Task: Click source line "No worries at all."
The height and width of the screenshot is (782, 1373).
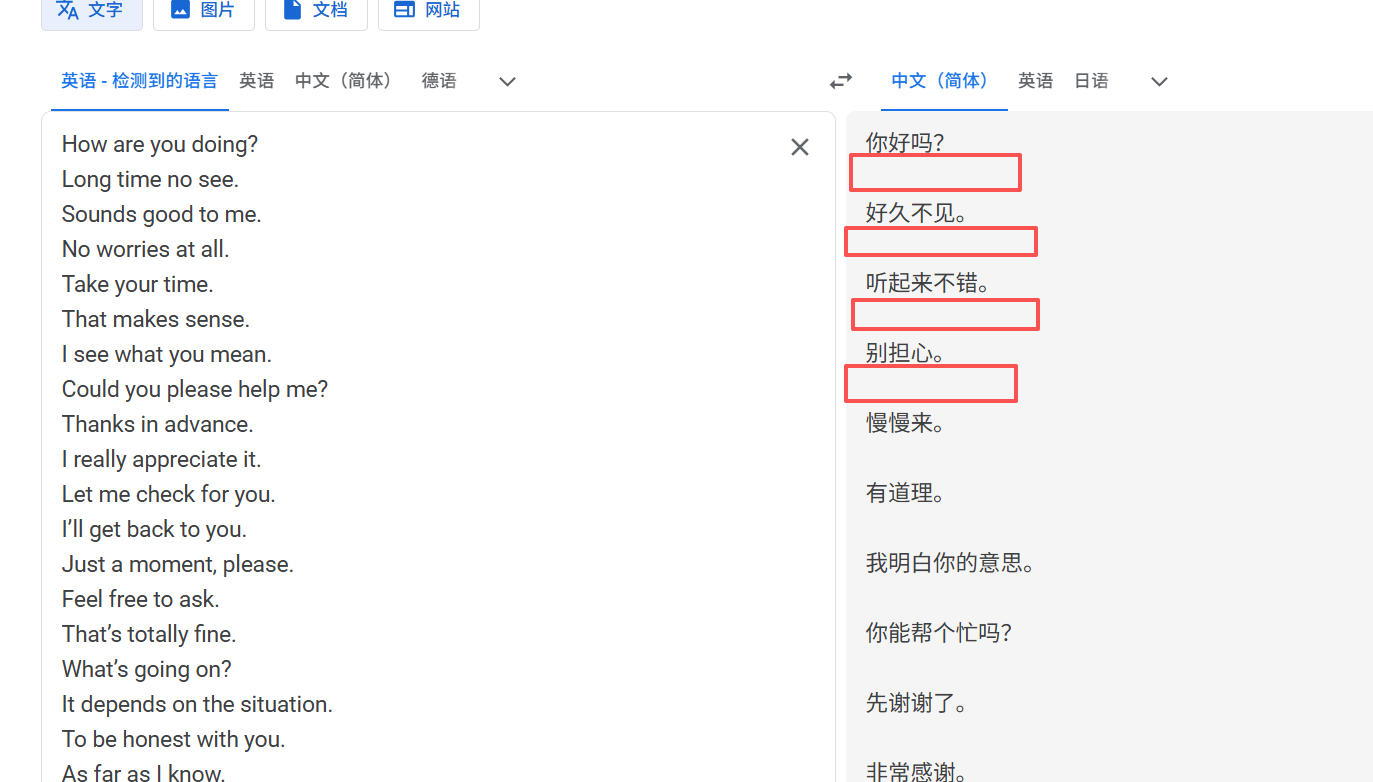Action: (x=145, y=249)
